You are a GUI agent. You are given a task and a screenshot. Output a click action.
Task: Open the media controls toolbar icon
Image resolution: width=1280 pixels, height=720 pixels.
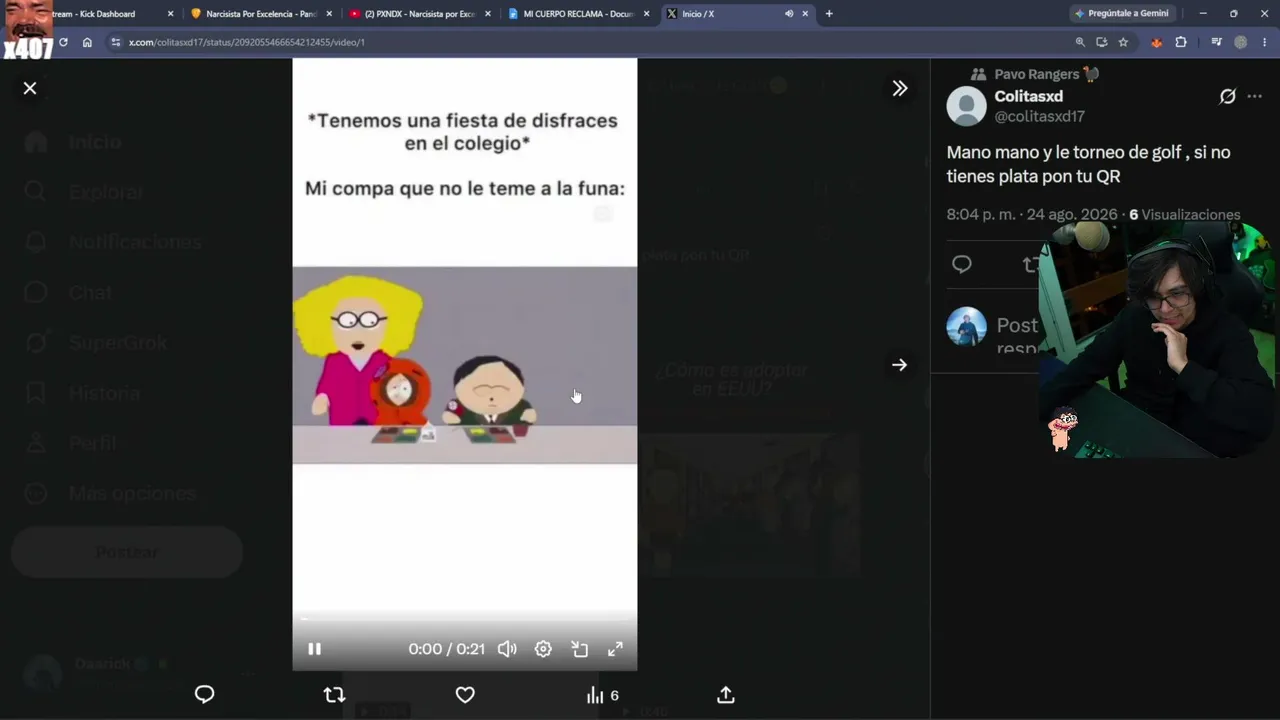(1216, 42)
